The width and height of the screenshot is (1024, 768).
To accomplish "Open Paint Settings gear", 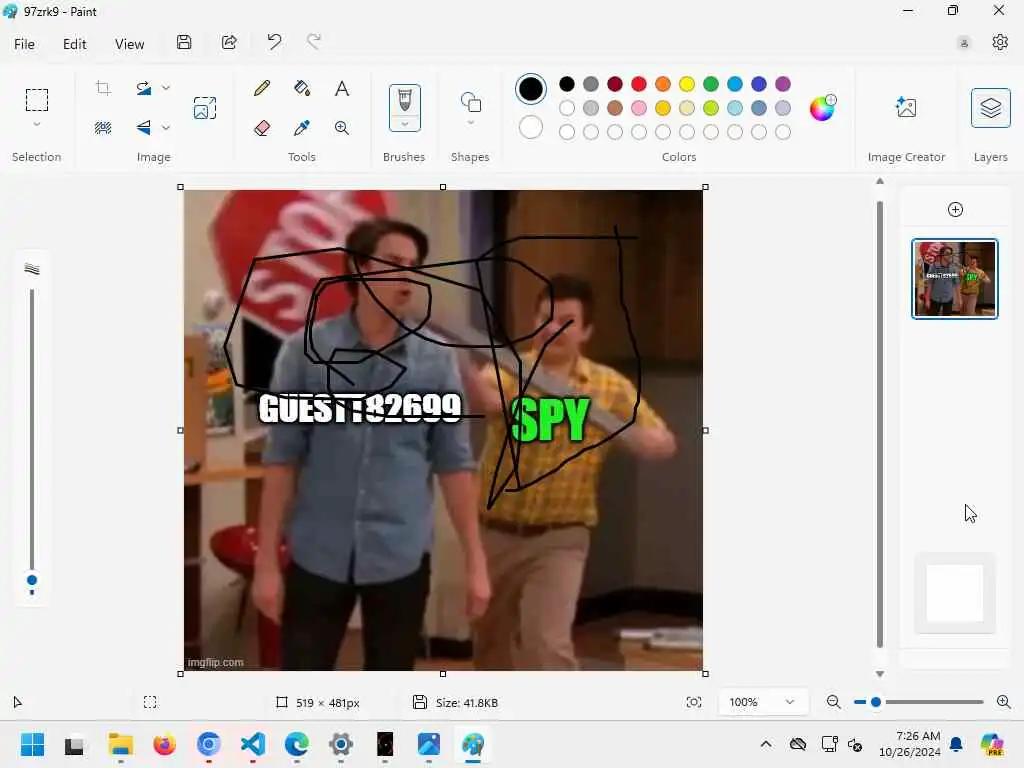I will point(1000,42).
